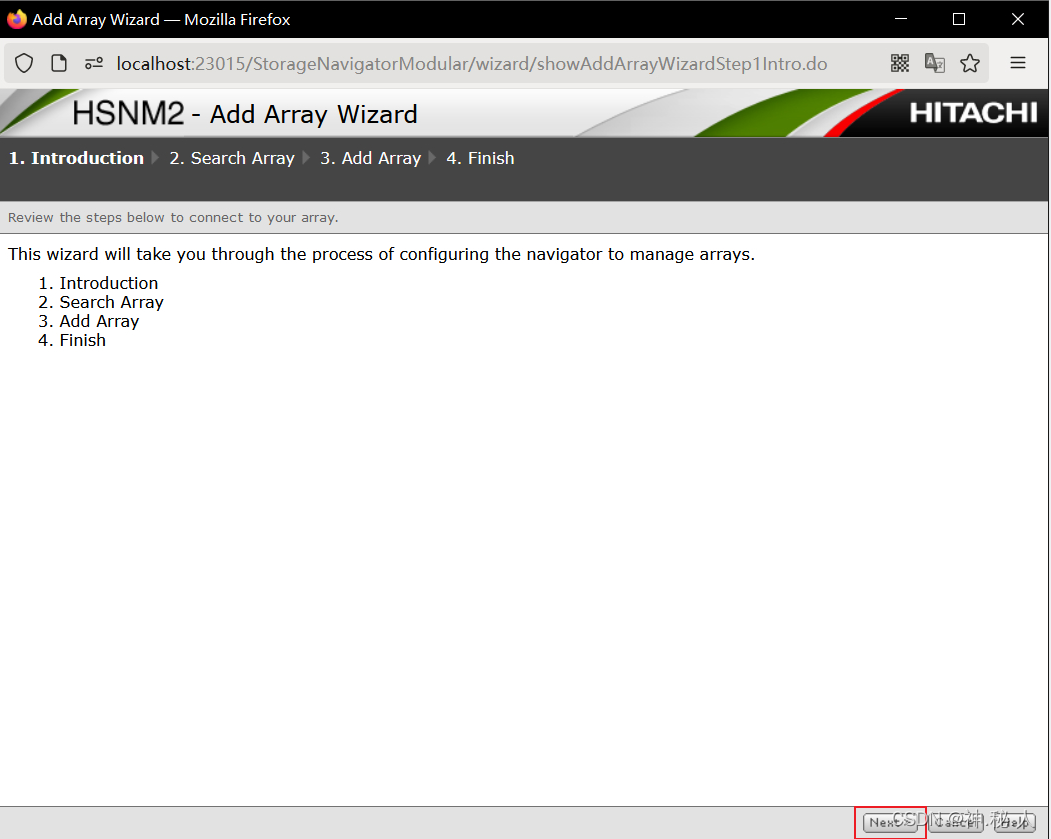Click the Firefox logo in the title bar
1051x839 pixels.
16,19
